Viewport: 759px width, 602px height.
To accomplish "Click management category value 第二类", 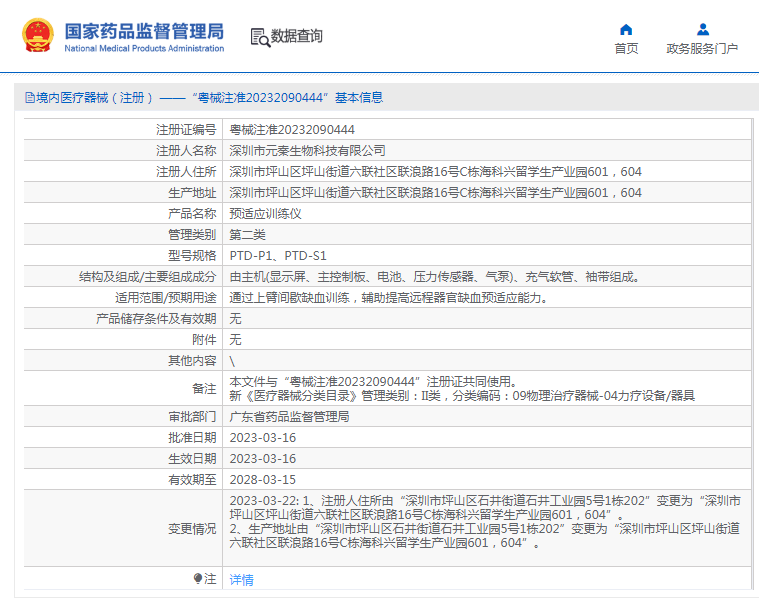I will [247, 235].
